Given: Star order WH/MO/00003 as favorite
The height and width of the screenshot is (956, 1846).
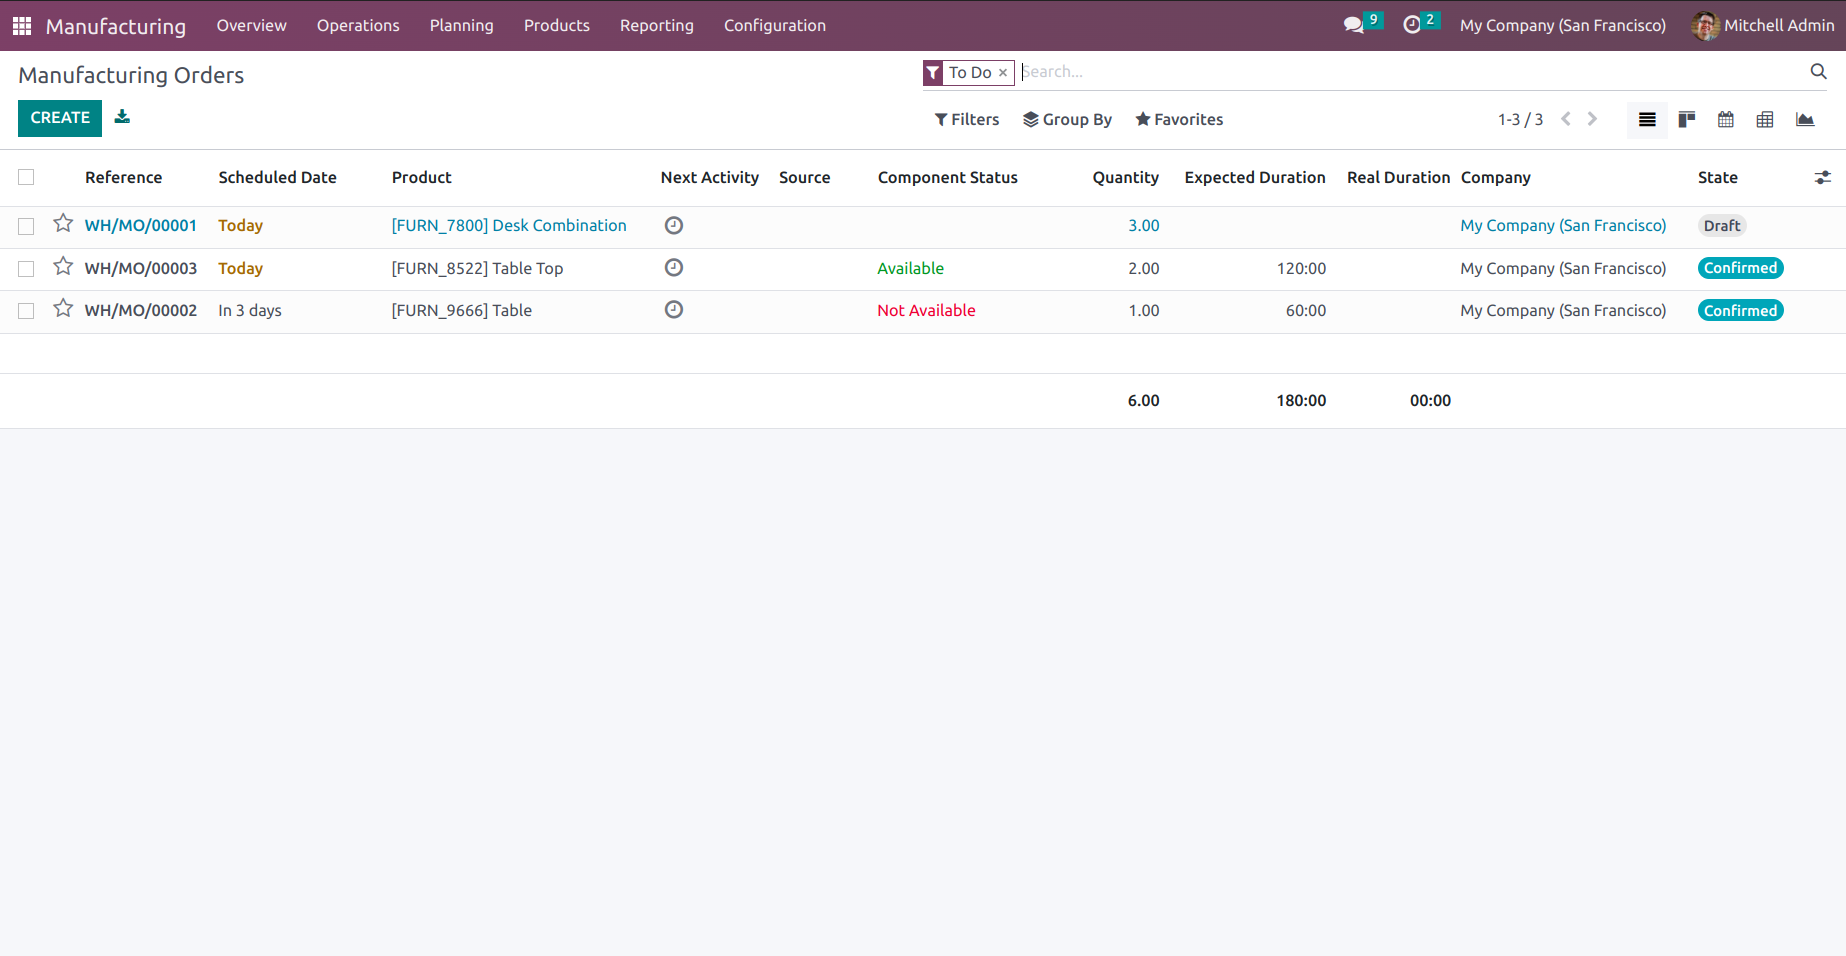Looking at the screenshot, I should point(63,266).
